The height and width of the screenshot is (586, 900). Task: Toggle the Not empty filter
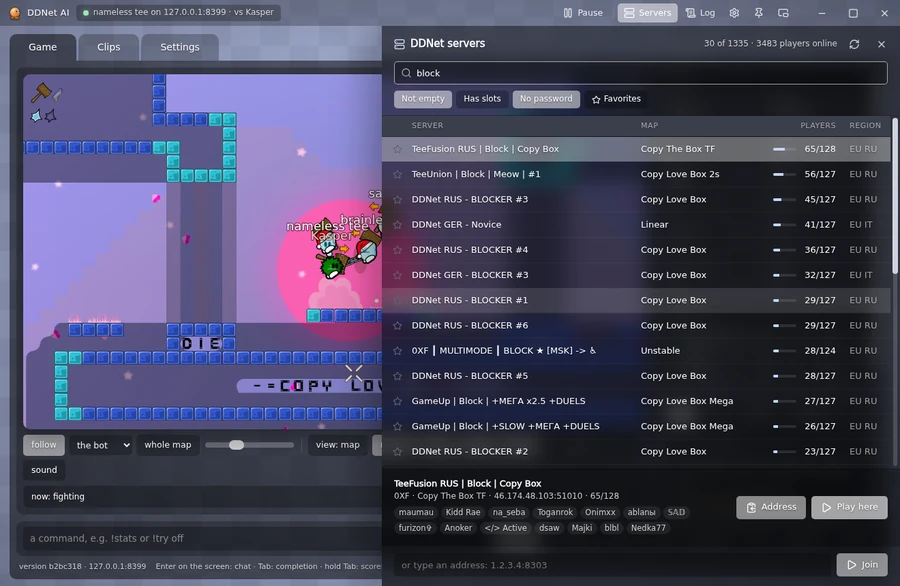point(423,99)
